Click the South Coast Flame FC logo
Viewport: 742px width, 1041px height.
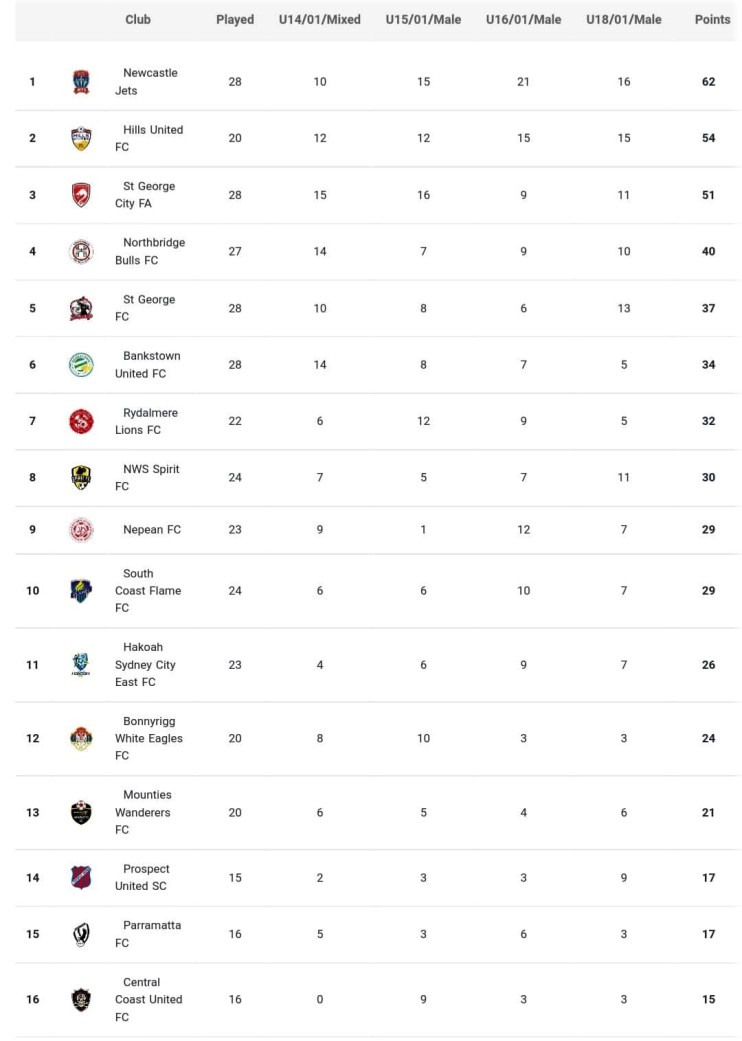click(81, 591)
